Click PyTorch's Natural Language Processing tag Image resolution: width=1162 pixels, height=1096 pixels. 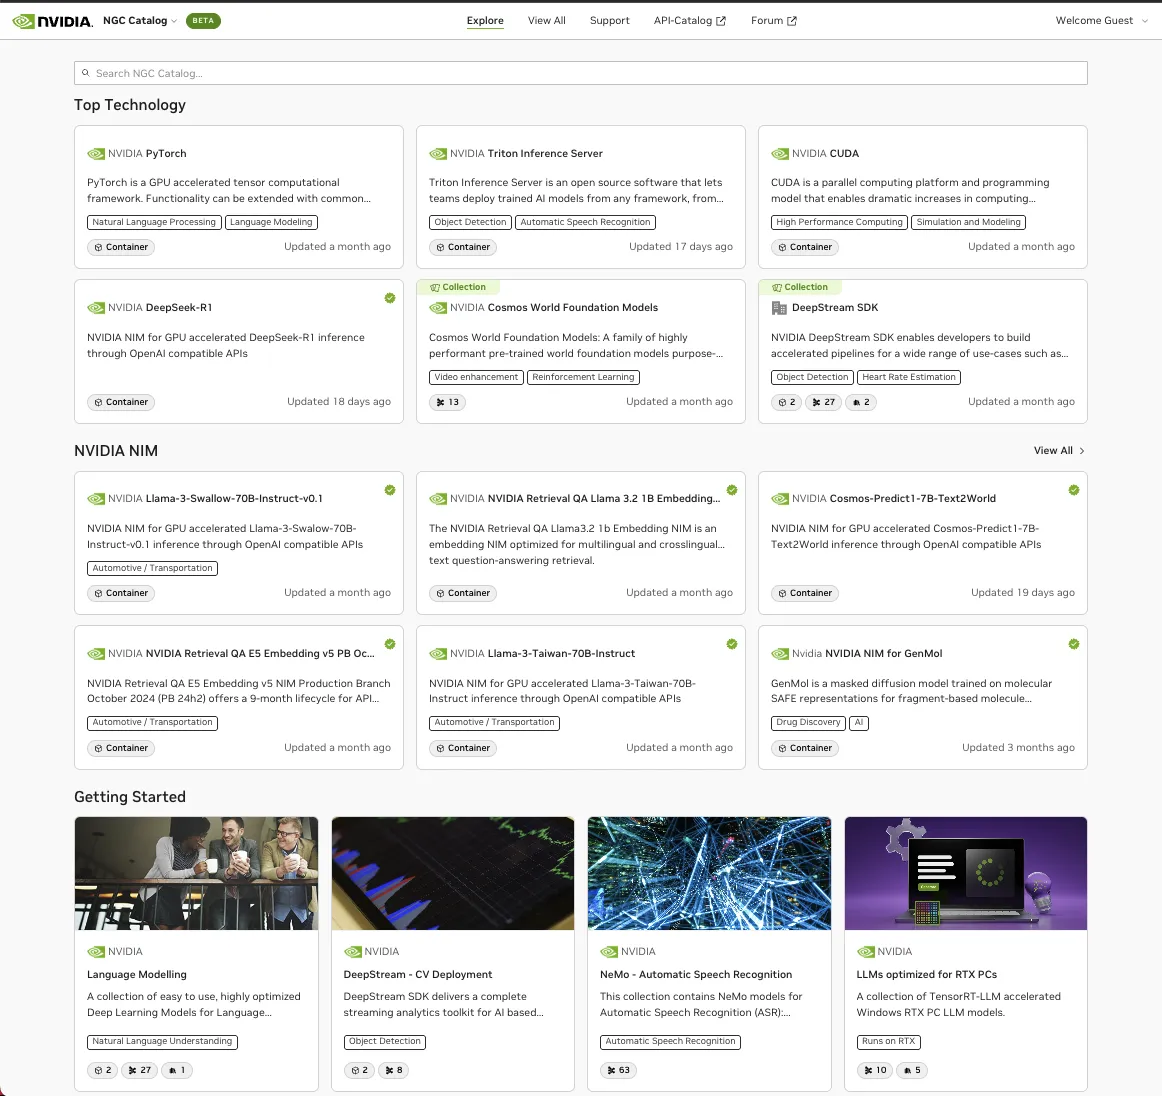pyautogui.click(x=154, y=222)
